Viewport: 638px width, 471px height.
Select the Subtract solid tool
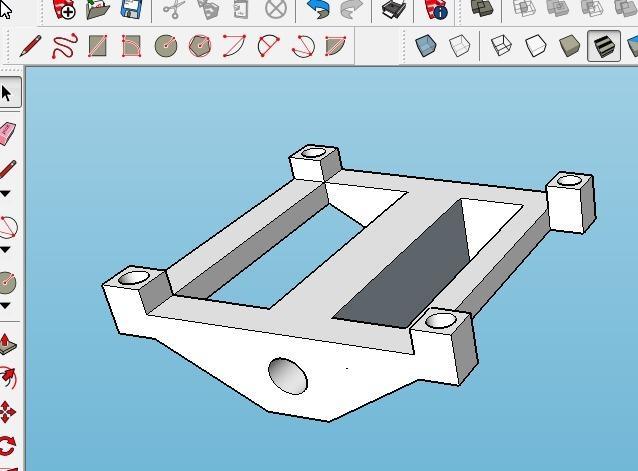(592, 8)
